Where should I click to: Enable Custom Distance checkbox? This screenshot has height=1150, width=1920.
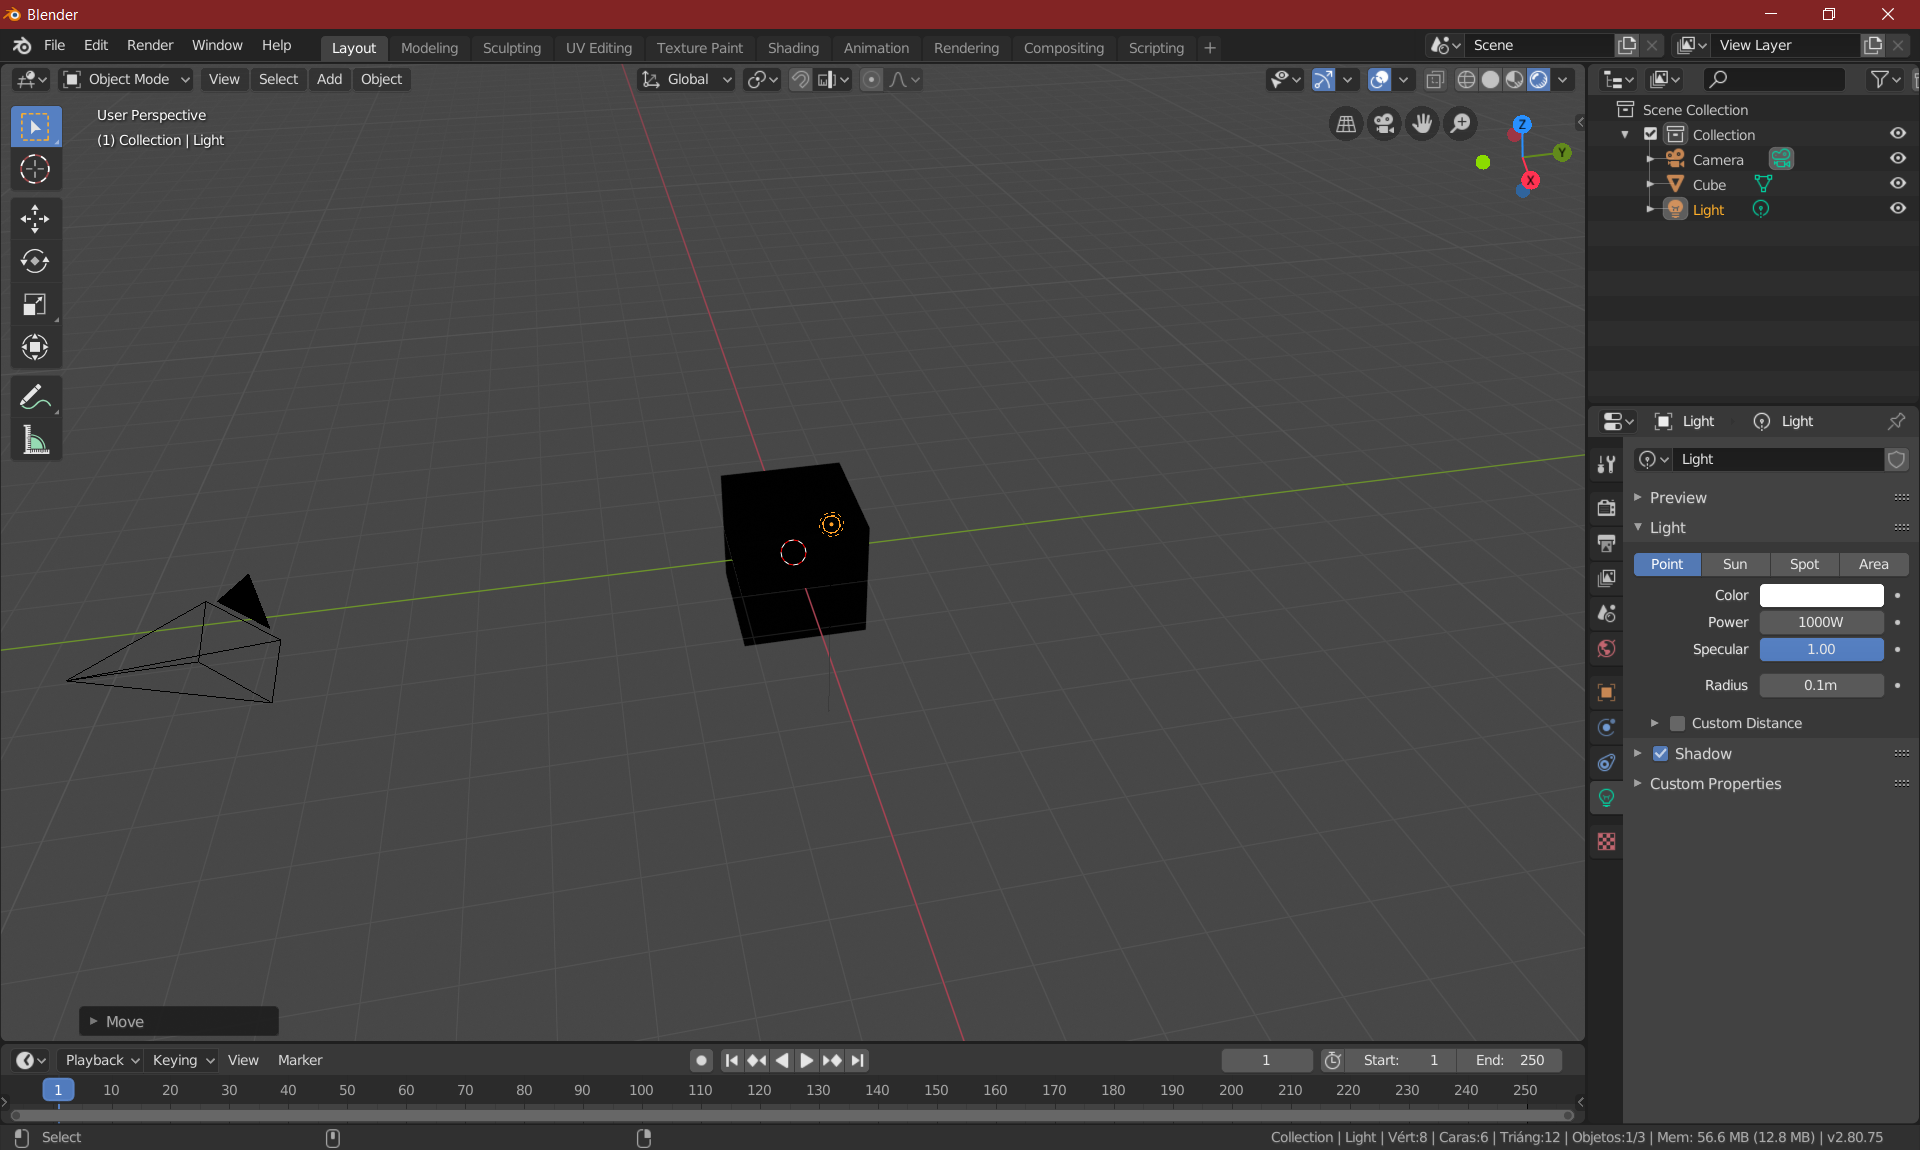[x=1677, y=723]
